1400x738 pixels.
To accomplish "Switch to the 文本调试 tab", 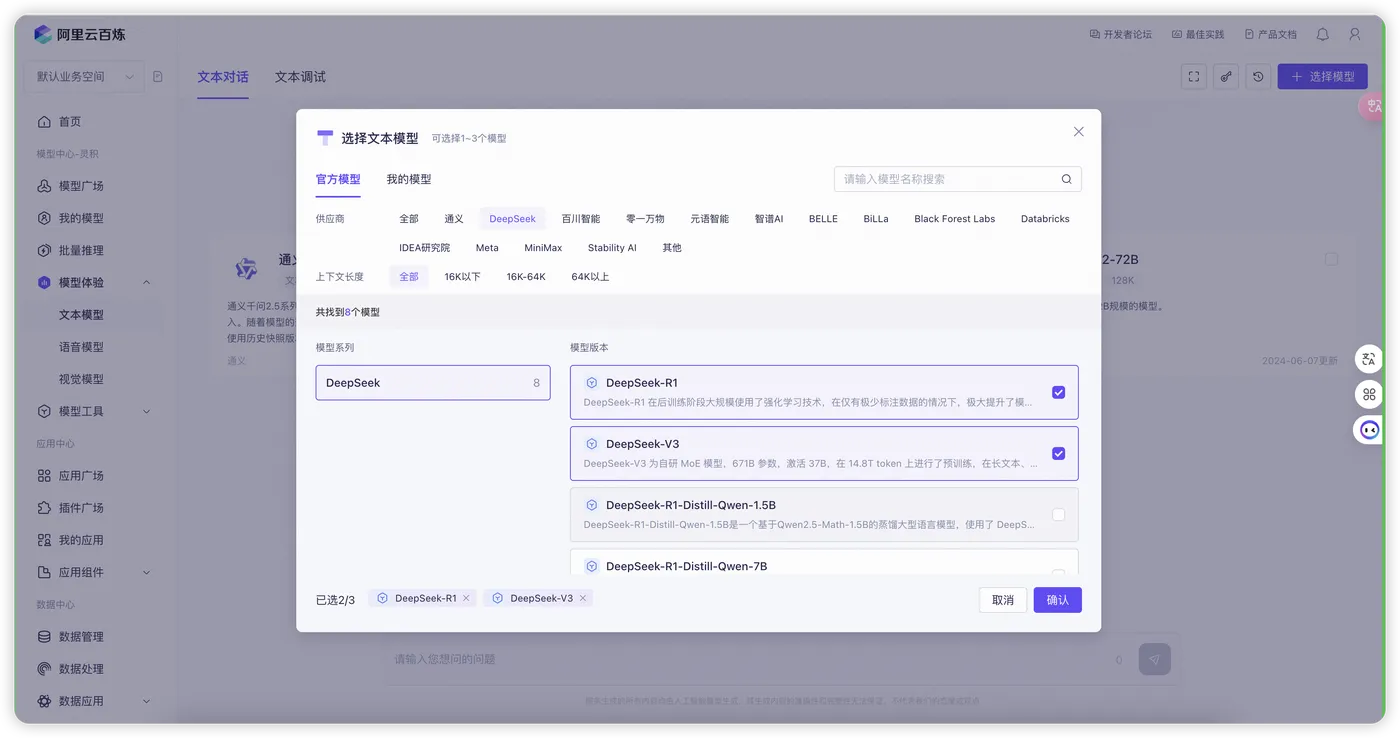I will click(300, 77).
